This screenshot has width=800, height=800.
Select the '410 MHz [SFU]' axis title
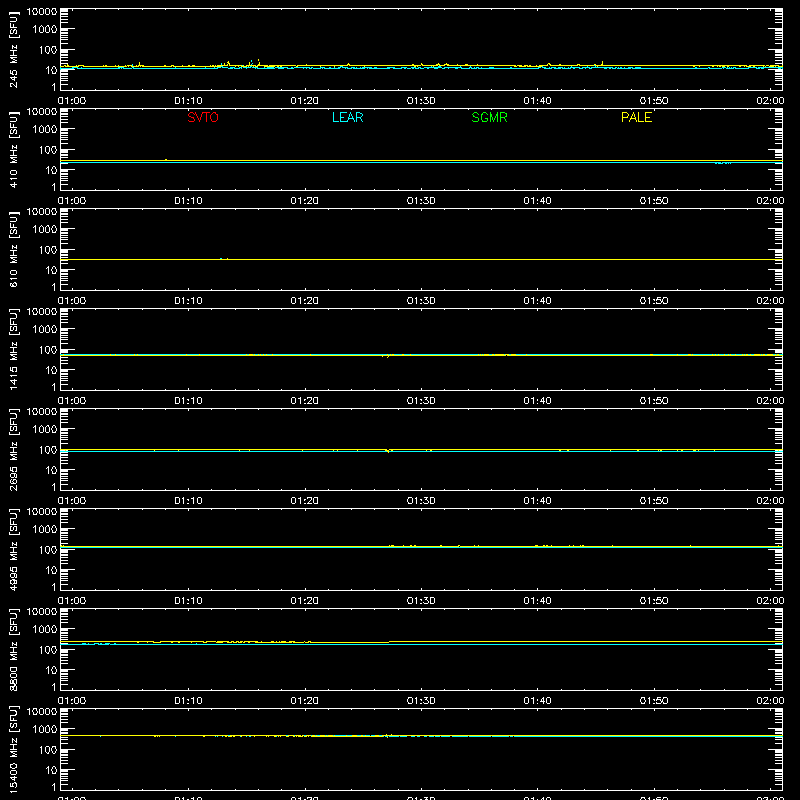point(13,149)
